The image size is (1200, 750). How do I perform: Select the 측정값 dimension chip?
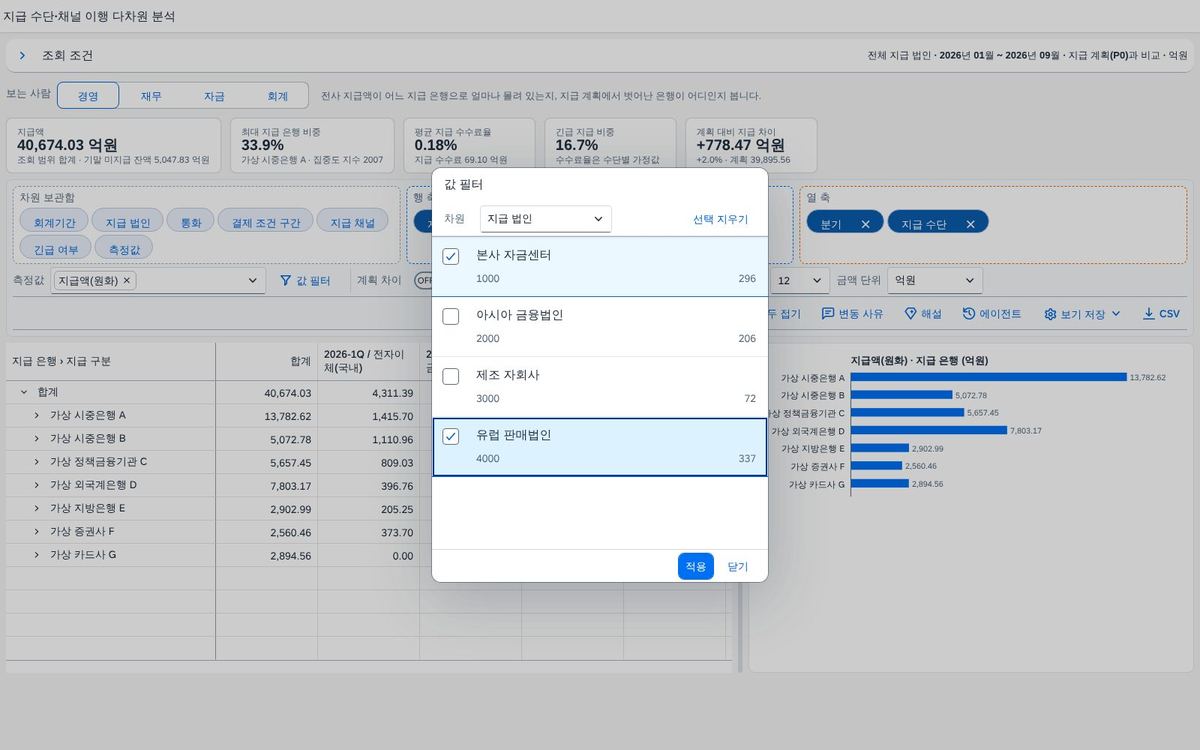point(124,248)
